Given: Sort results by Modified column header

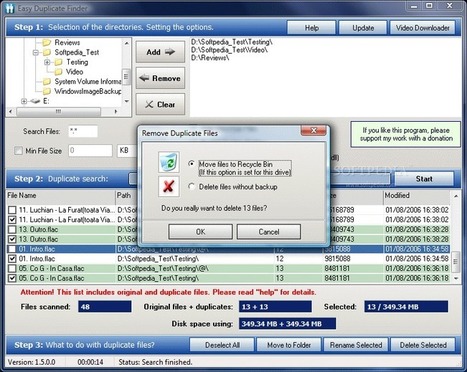Looking at the screenshot, I should click(x=417, y=196).
